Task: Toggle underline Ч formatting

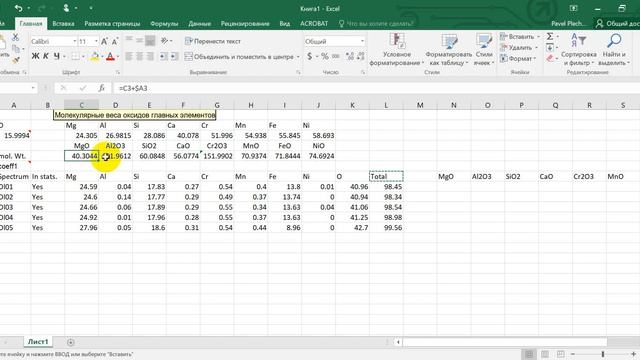Action: [x=57, y=56]
